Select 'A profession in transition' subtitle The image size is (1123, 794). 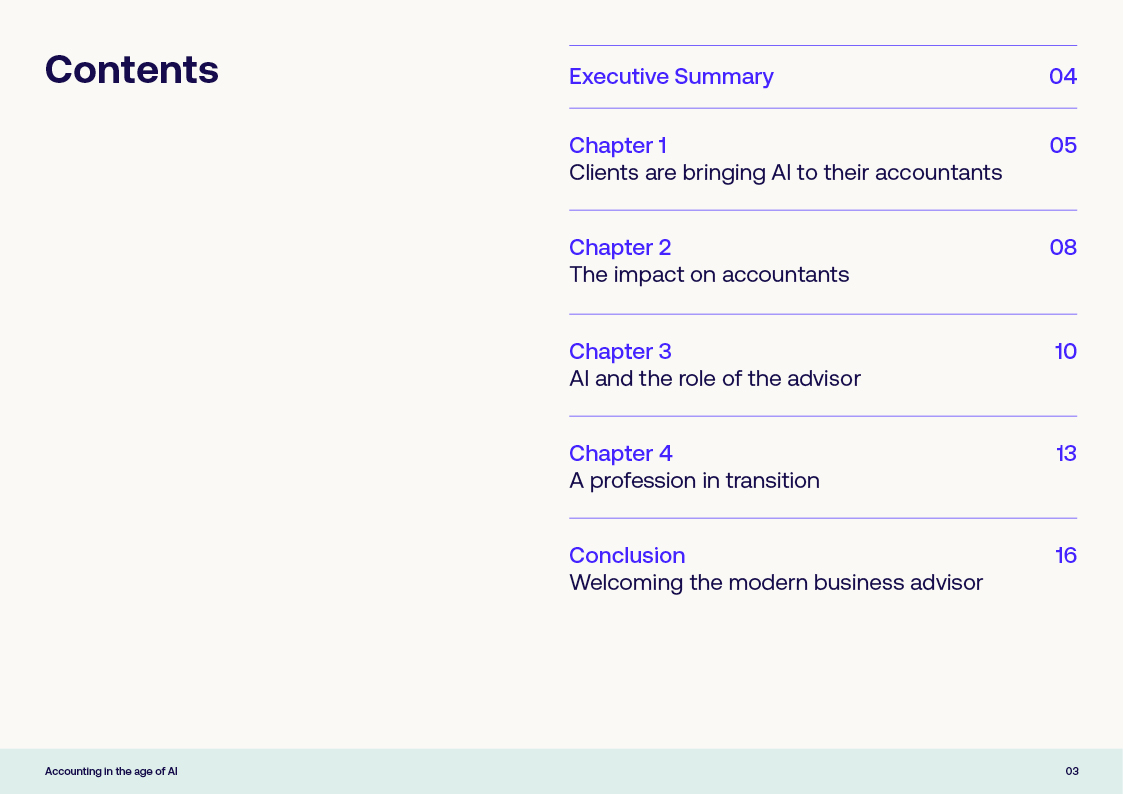click(x=694, y=481)
